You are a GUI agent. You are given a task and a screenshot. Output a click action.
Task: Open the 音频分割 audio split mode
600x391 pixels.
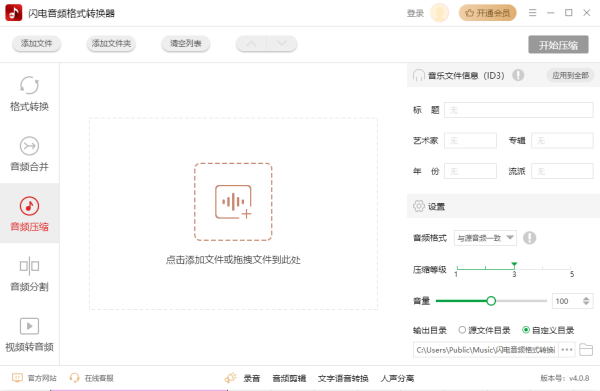click(29, 274)
